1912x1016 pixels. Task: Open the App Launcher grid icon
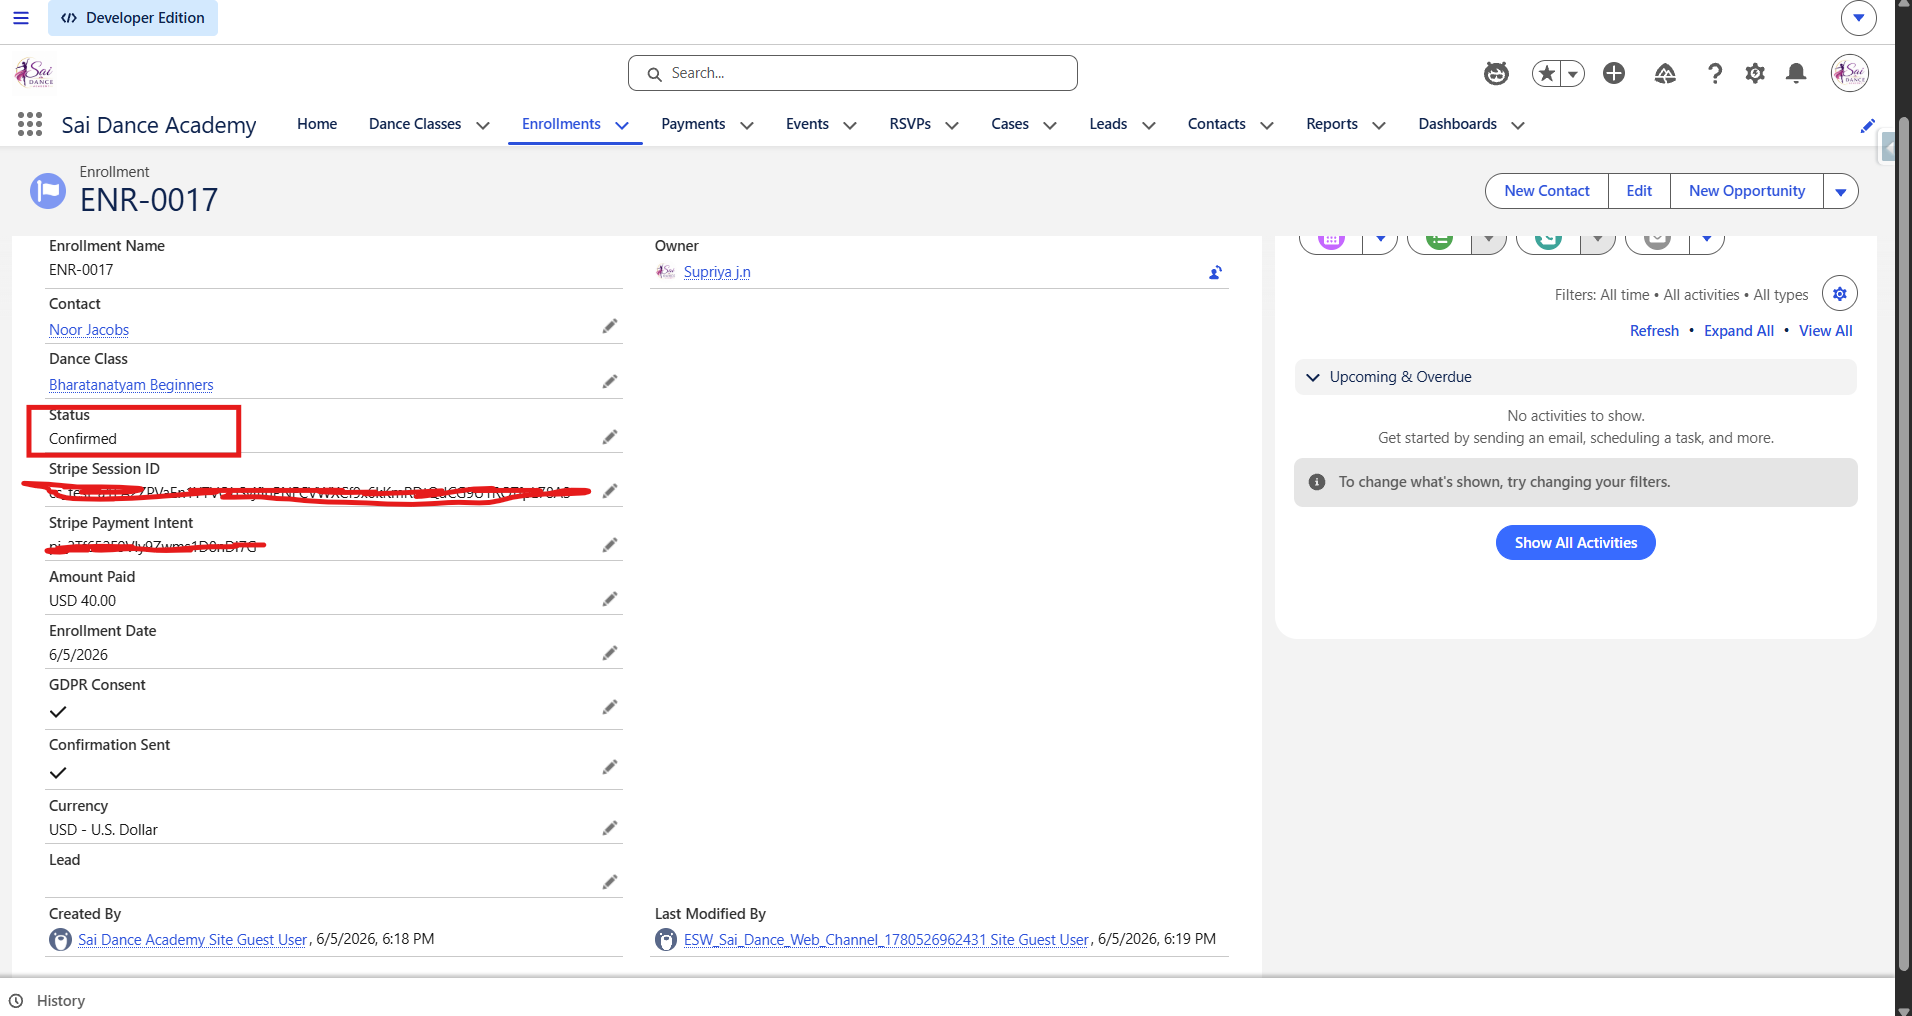click(30, 124)
